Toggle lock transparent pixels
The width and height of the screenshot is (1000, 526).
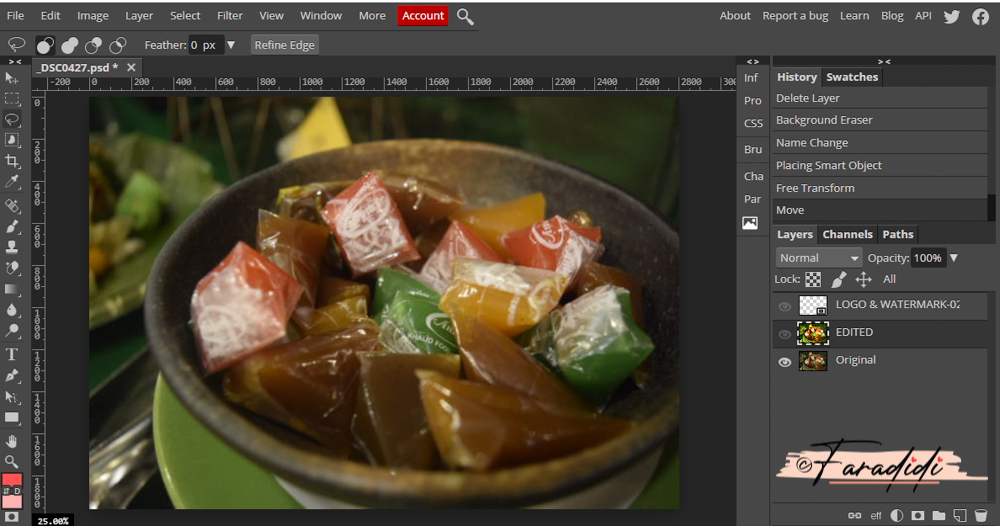coord(813,279)
